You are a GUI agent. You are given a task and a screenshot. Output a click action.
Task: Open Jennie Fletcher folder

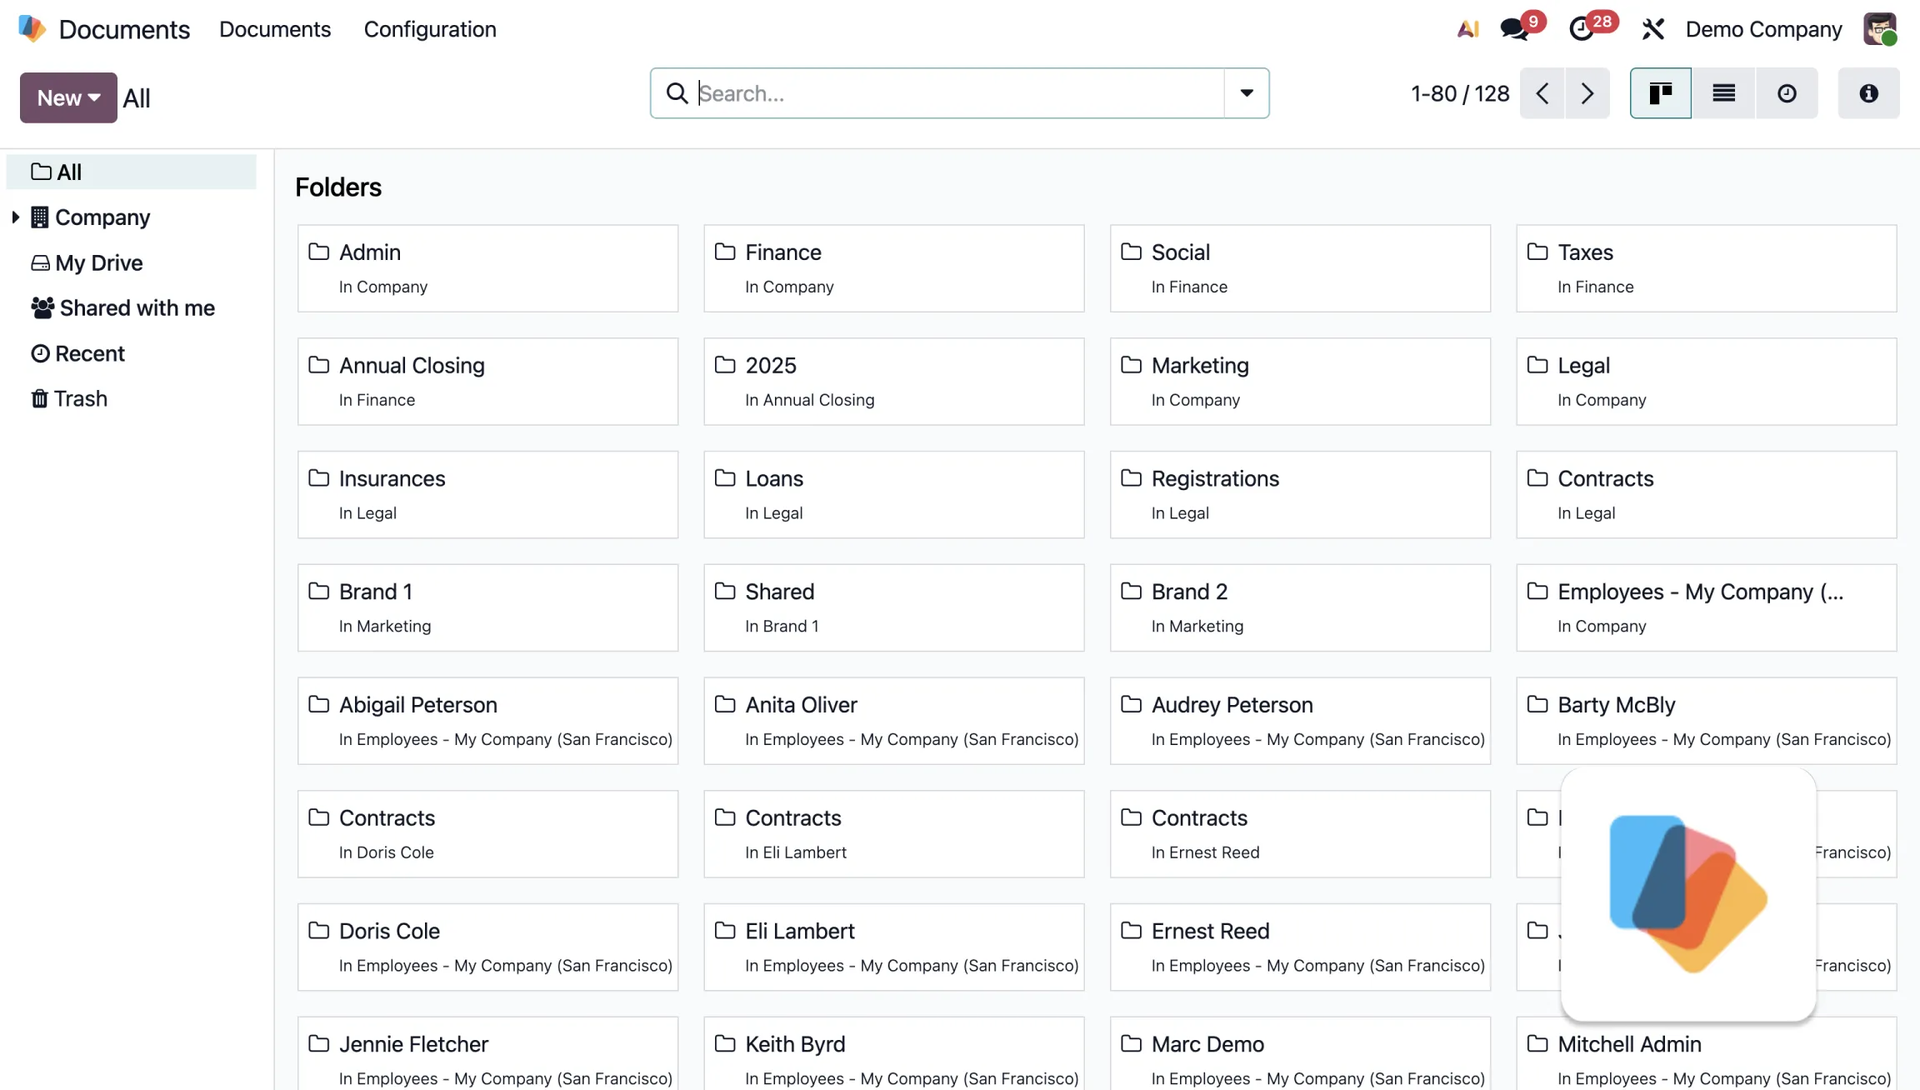pos(488,1054)
